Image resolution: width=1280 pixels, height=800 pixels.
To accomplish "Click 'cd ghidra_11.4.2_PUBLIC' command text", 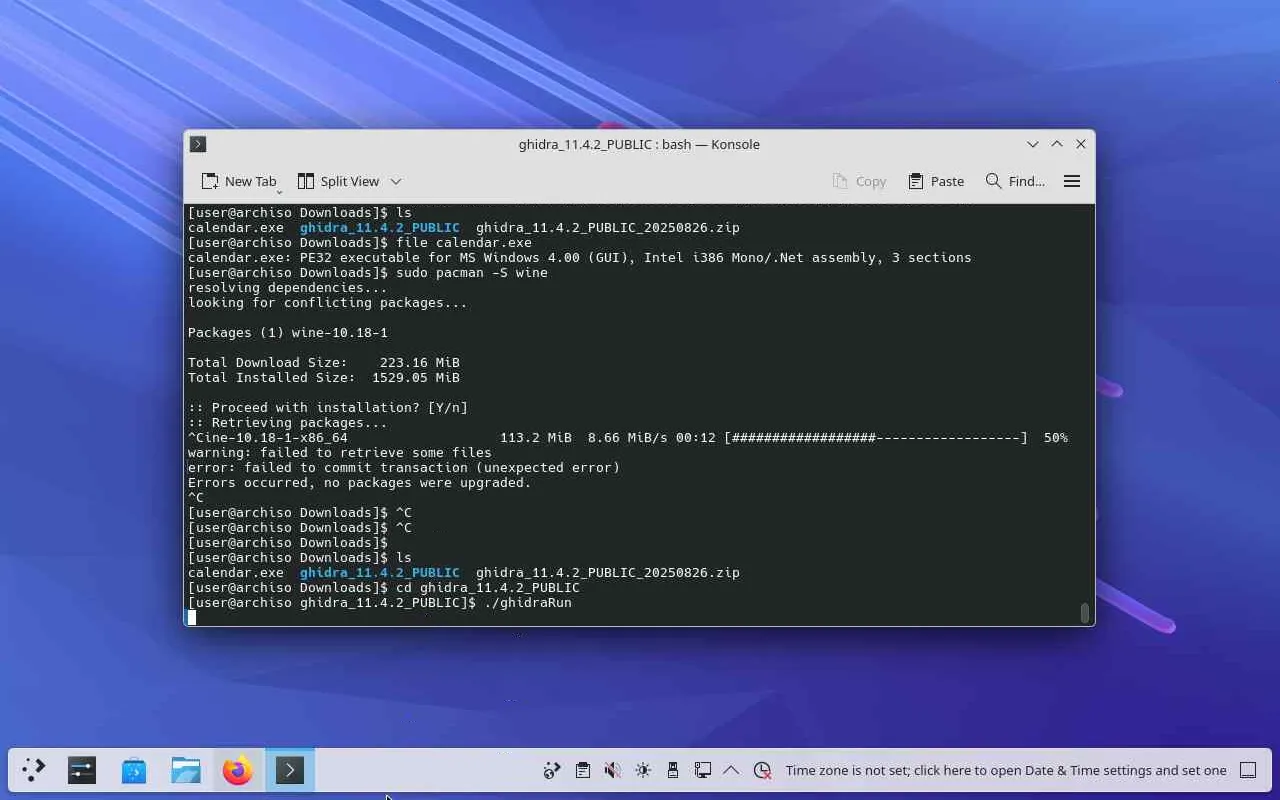I will pos(488,588).
